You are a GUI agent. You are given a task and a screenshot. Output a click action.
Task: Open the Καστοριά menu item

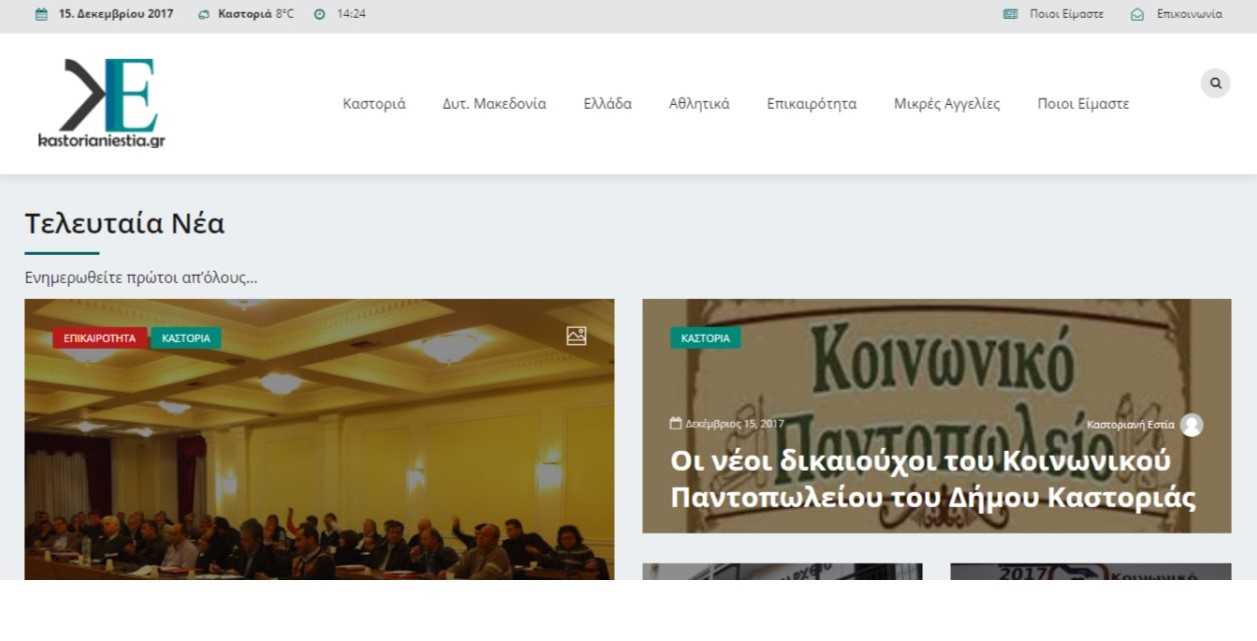pos(374,104)
